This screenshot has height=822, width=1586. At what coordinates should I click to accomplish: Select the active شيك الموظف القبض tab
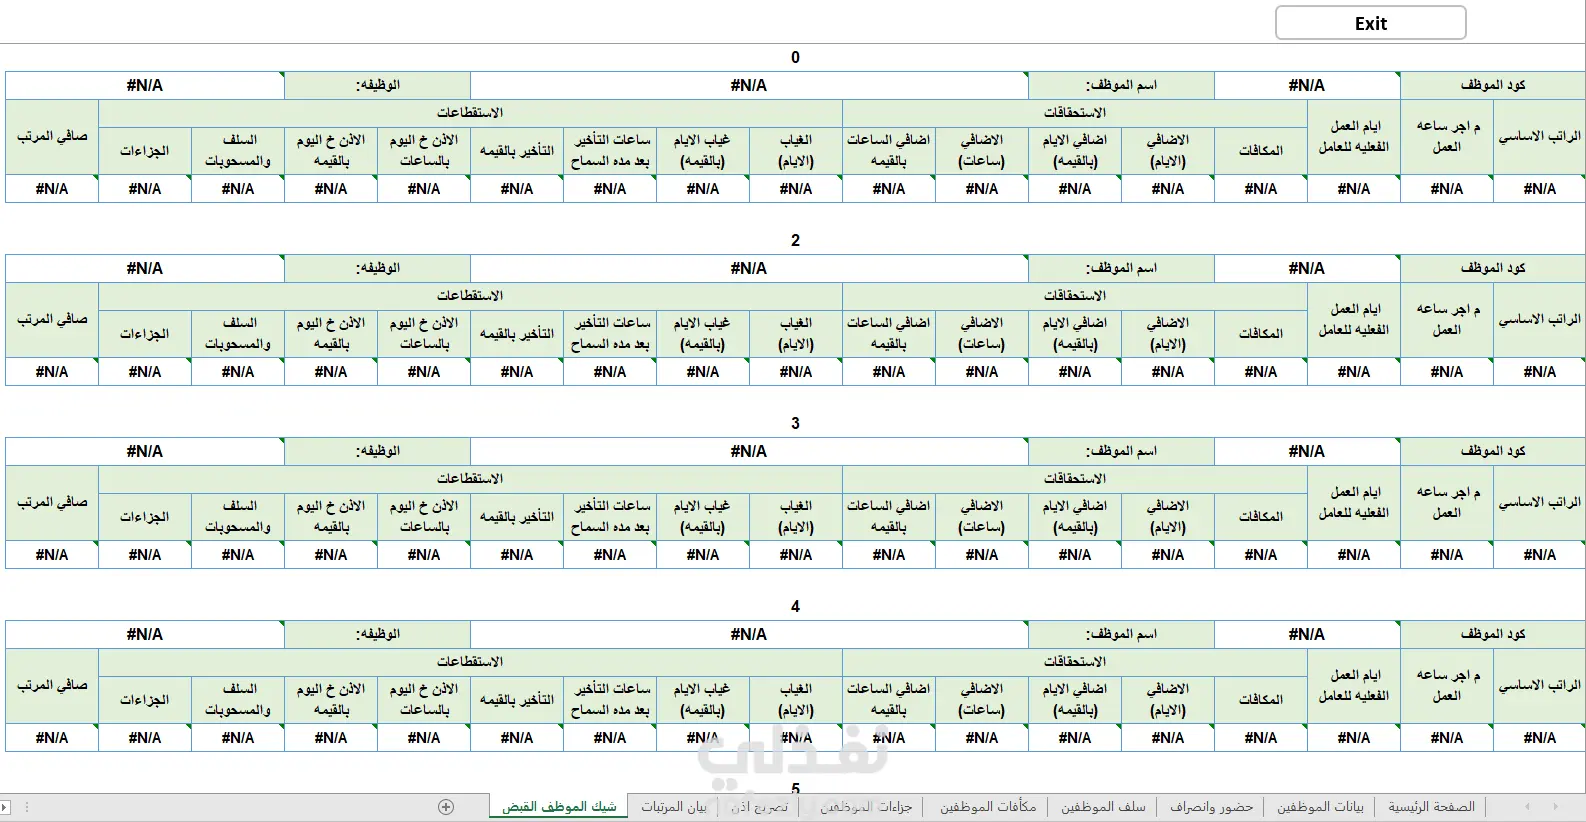559,807
